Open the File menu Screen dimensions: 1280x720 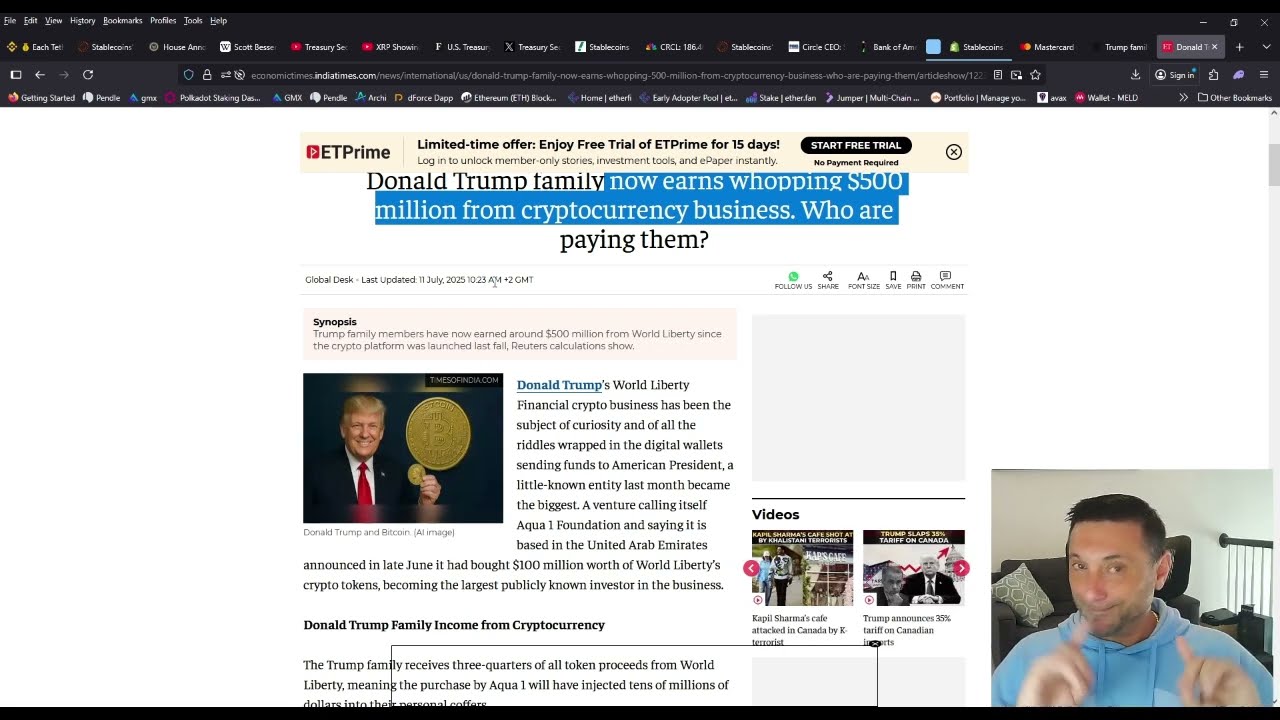[10, 20]
